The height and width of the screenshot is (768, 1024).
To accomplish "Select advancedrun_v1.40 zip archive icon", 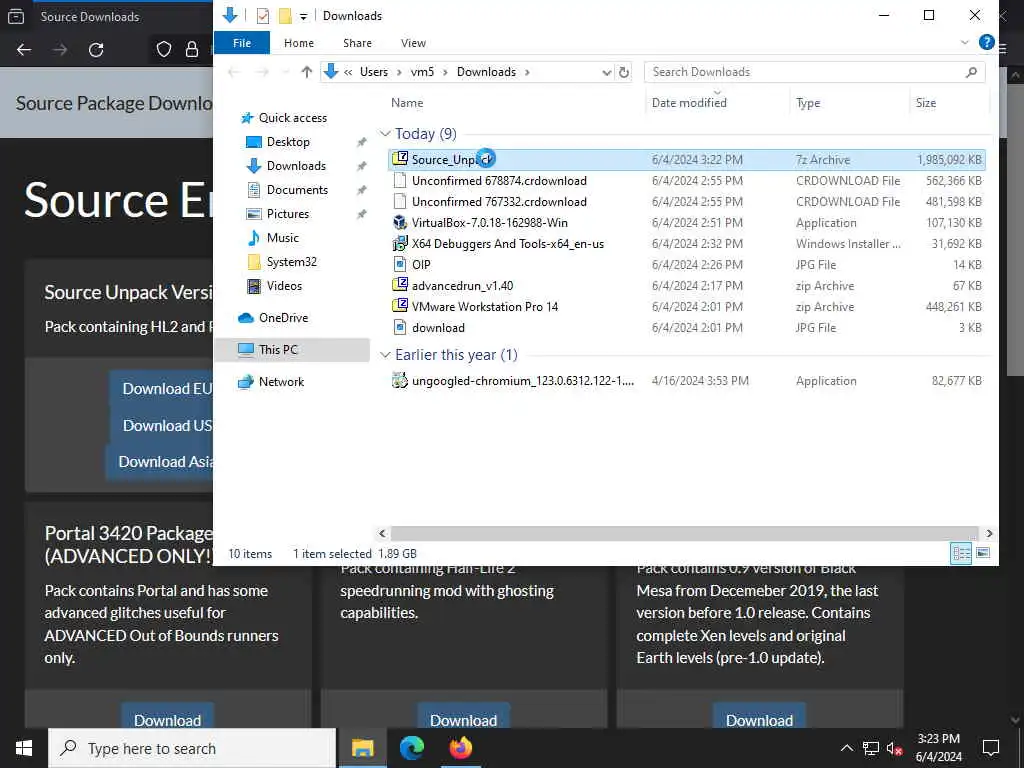I will (x=400, y=285).
